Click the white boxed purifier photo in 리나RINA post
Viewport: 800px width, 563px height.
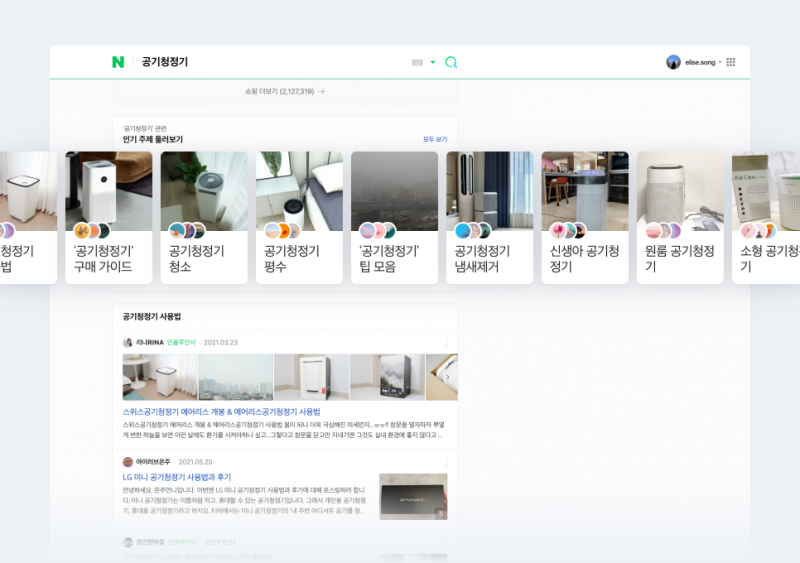(x=312, y=377)
